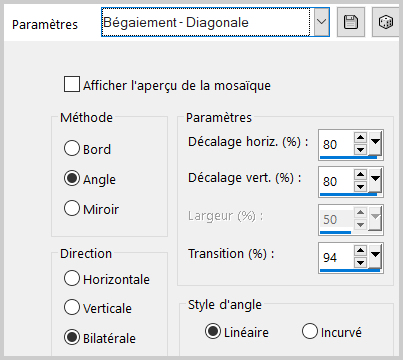Screen dimensions: 403x360
Task: Click the randomize parameters dice icon
Action: pos(386,22)
